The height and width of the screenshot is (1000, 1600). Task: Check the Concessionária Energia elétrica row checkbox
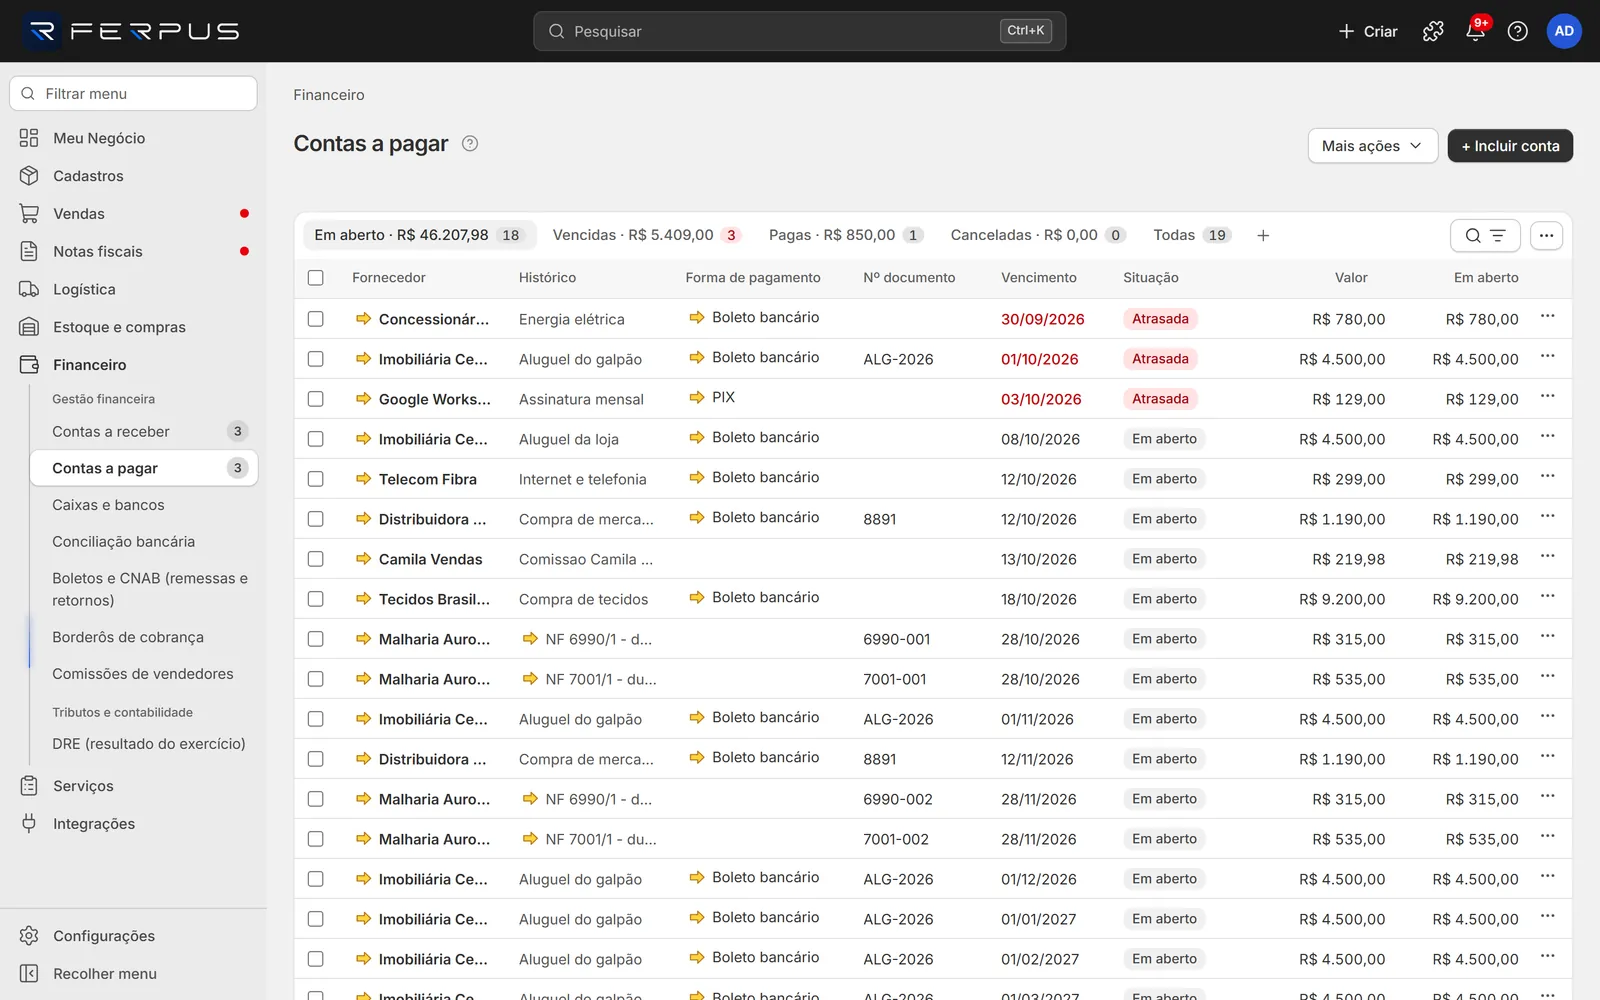tap(316, 319)
